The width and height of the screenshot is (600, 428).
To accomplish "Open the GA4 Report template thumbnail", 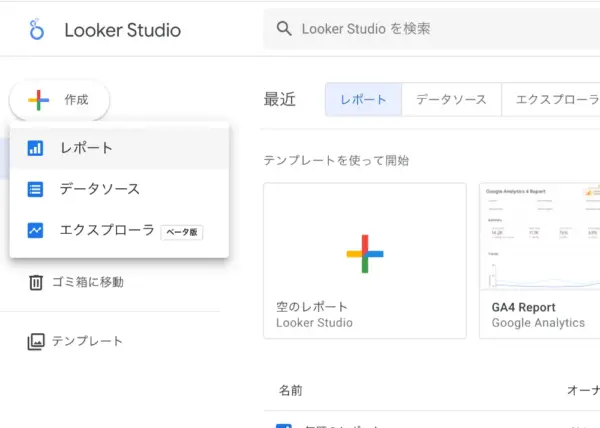I will pyautogui.click(x=540, y=237).
